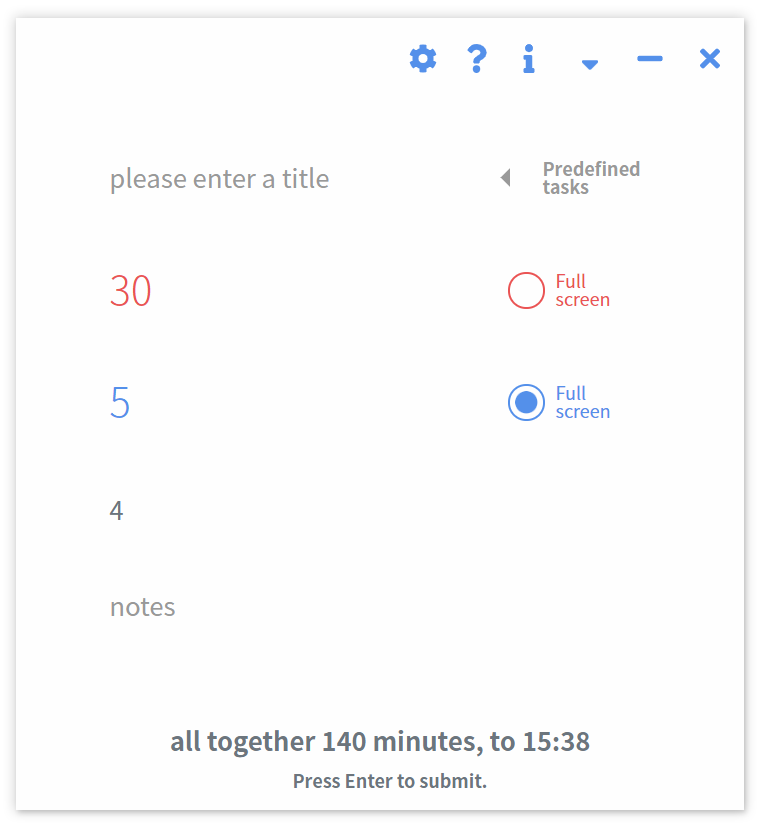Enable the red Full screen radio button
This screenshot has width=769, height=835.
(x=526, y=290)
